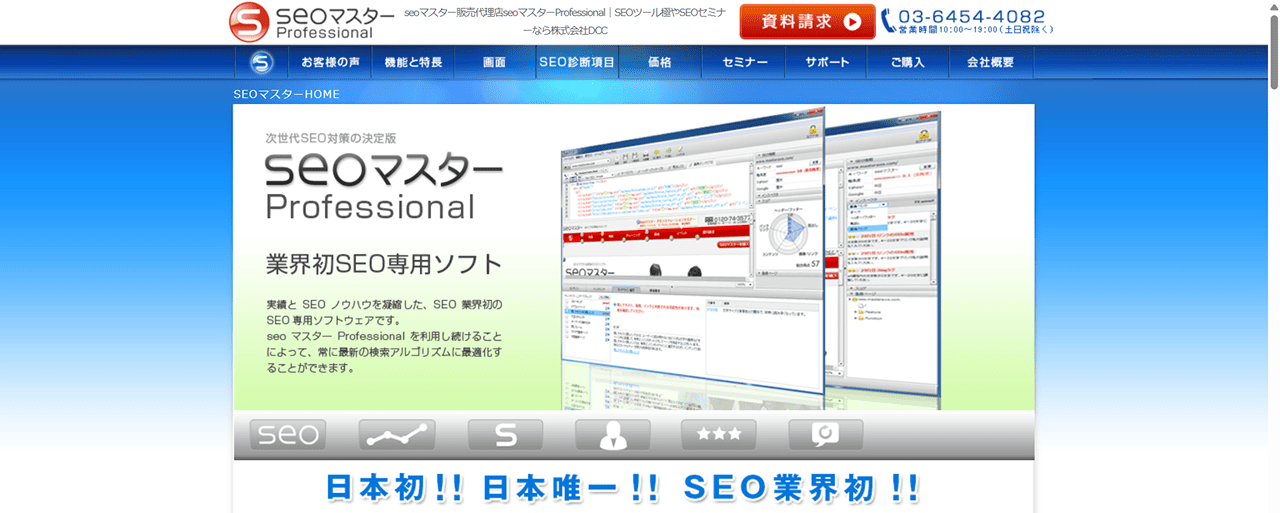This screenshot has width=1280, height=513.
Task: Open the ご購入 purchase menu item
Action: pyautogui.click(x=908, y=62)
